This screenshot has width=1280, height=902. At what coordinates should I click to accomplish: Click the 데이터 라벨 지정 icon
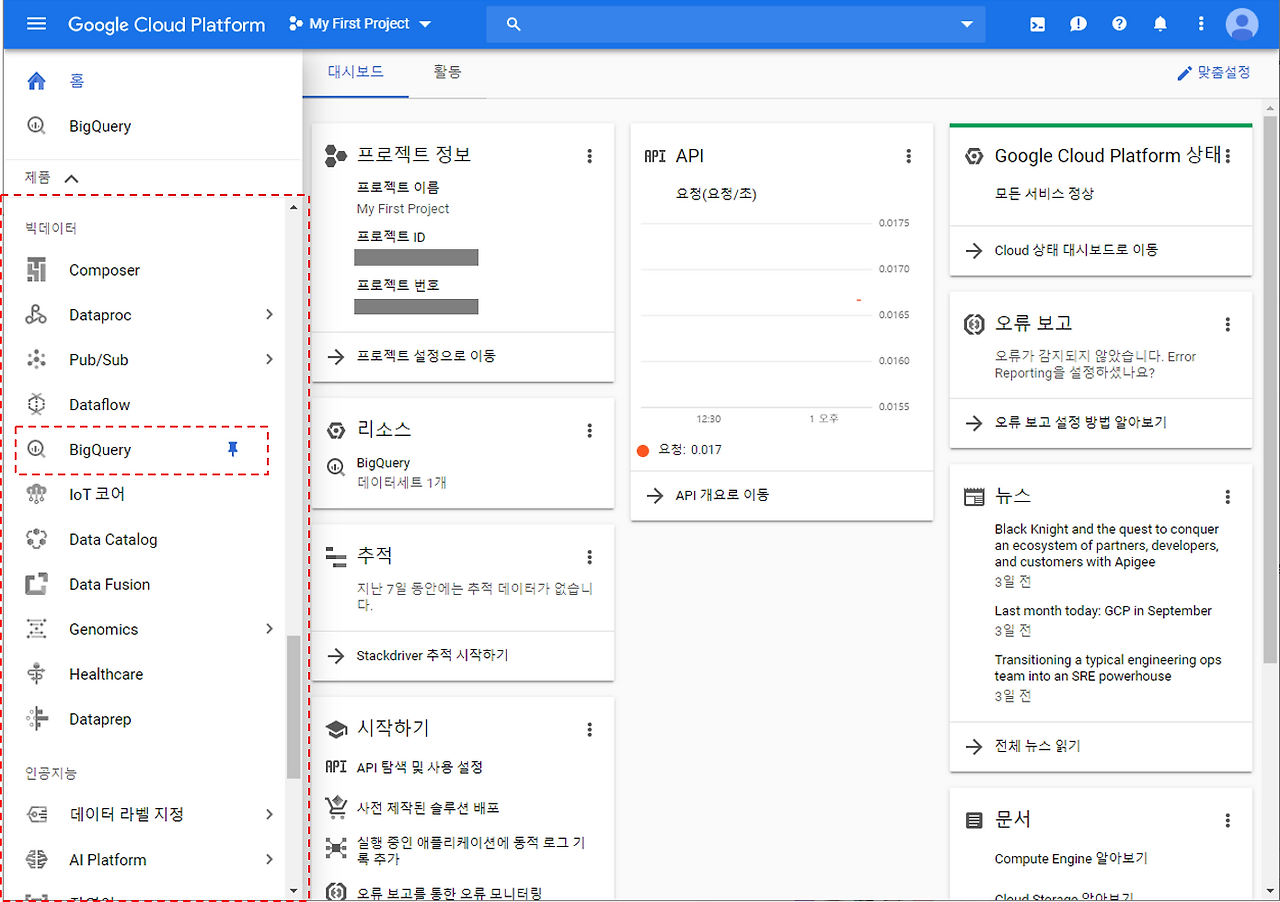point(37,814)
